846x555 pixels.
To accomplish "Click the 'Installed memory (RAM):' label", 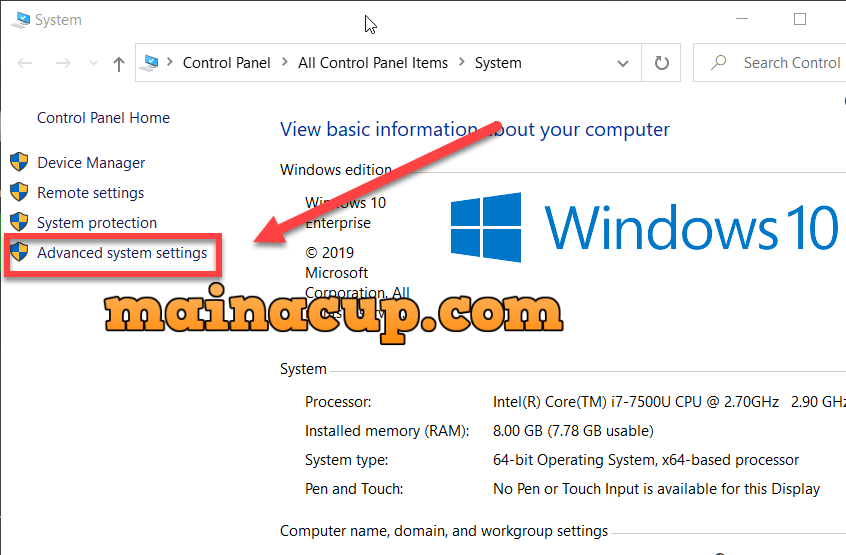I will coord(387,431).
